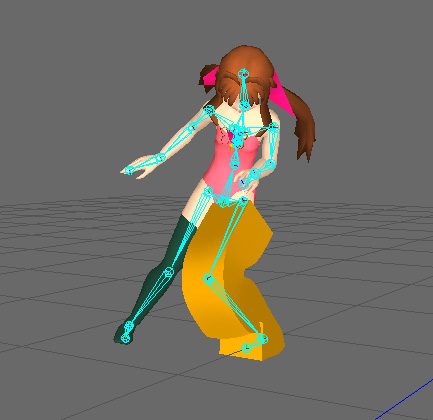Select the chest joint cluster on the torso

238,135
